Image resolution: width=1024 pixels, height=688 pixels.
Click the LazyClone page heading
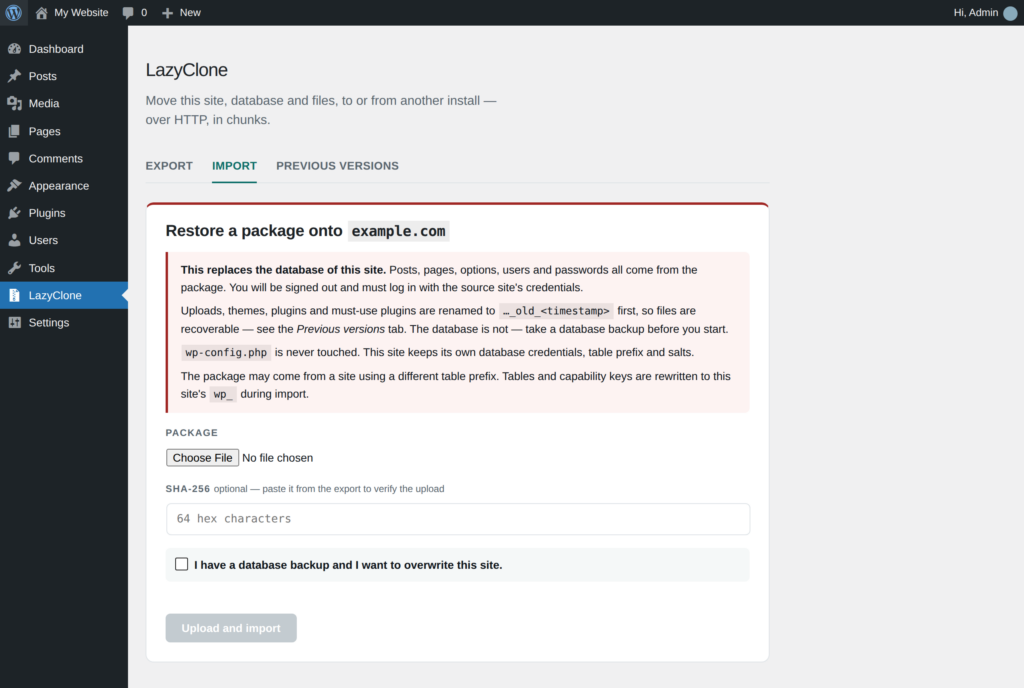187,70
